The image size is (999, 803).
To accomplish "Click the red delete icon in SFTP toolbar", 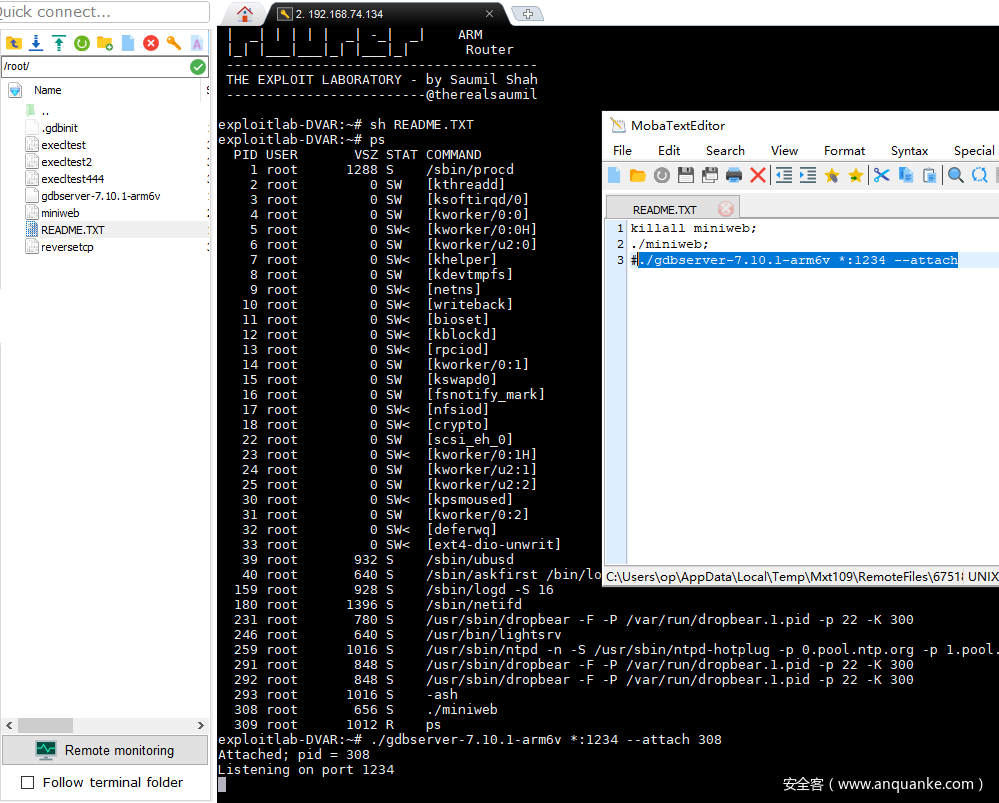I will pos(151,43).
